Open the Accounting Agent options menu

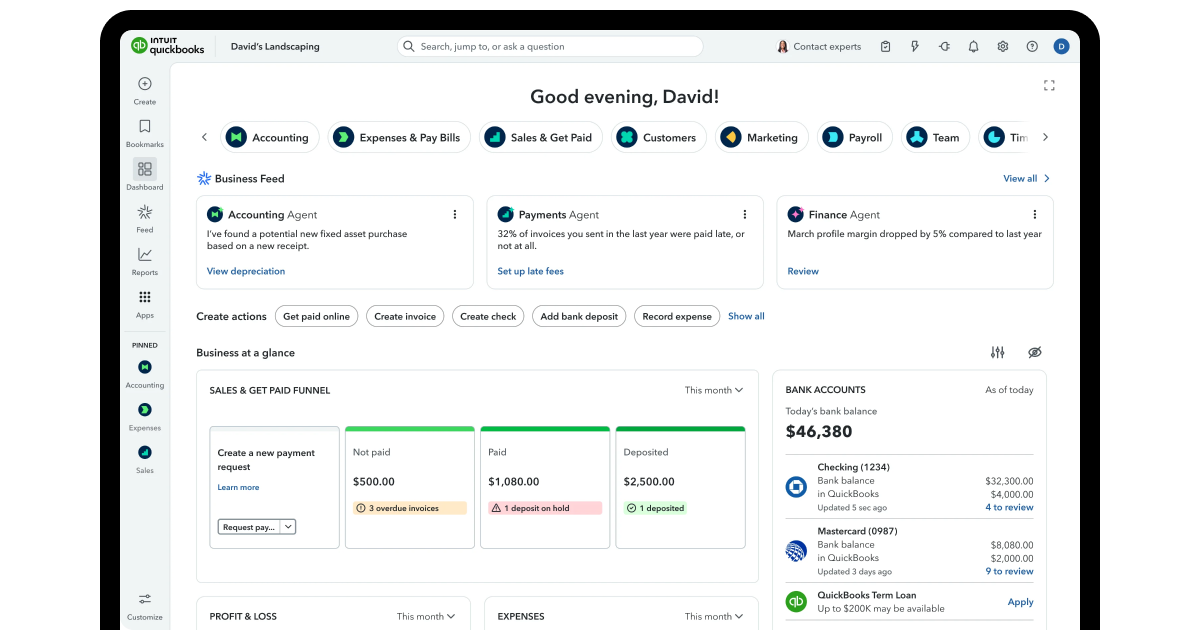pos(455,214)
